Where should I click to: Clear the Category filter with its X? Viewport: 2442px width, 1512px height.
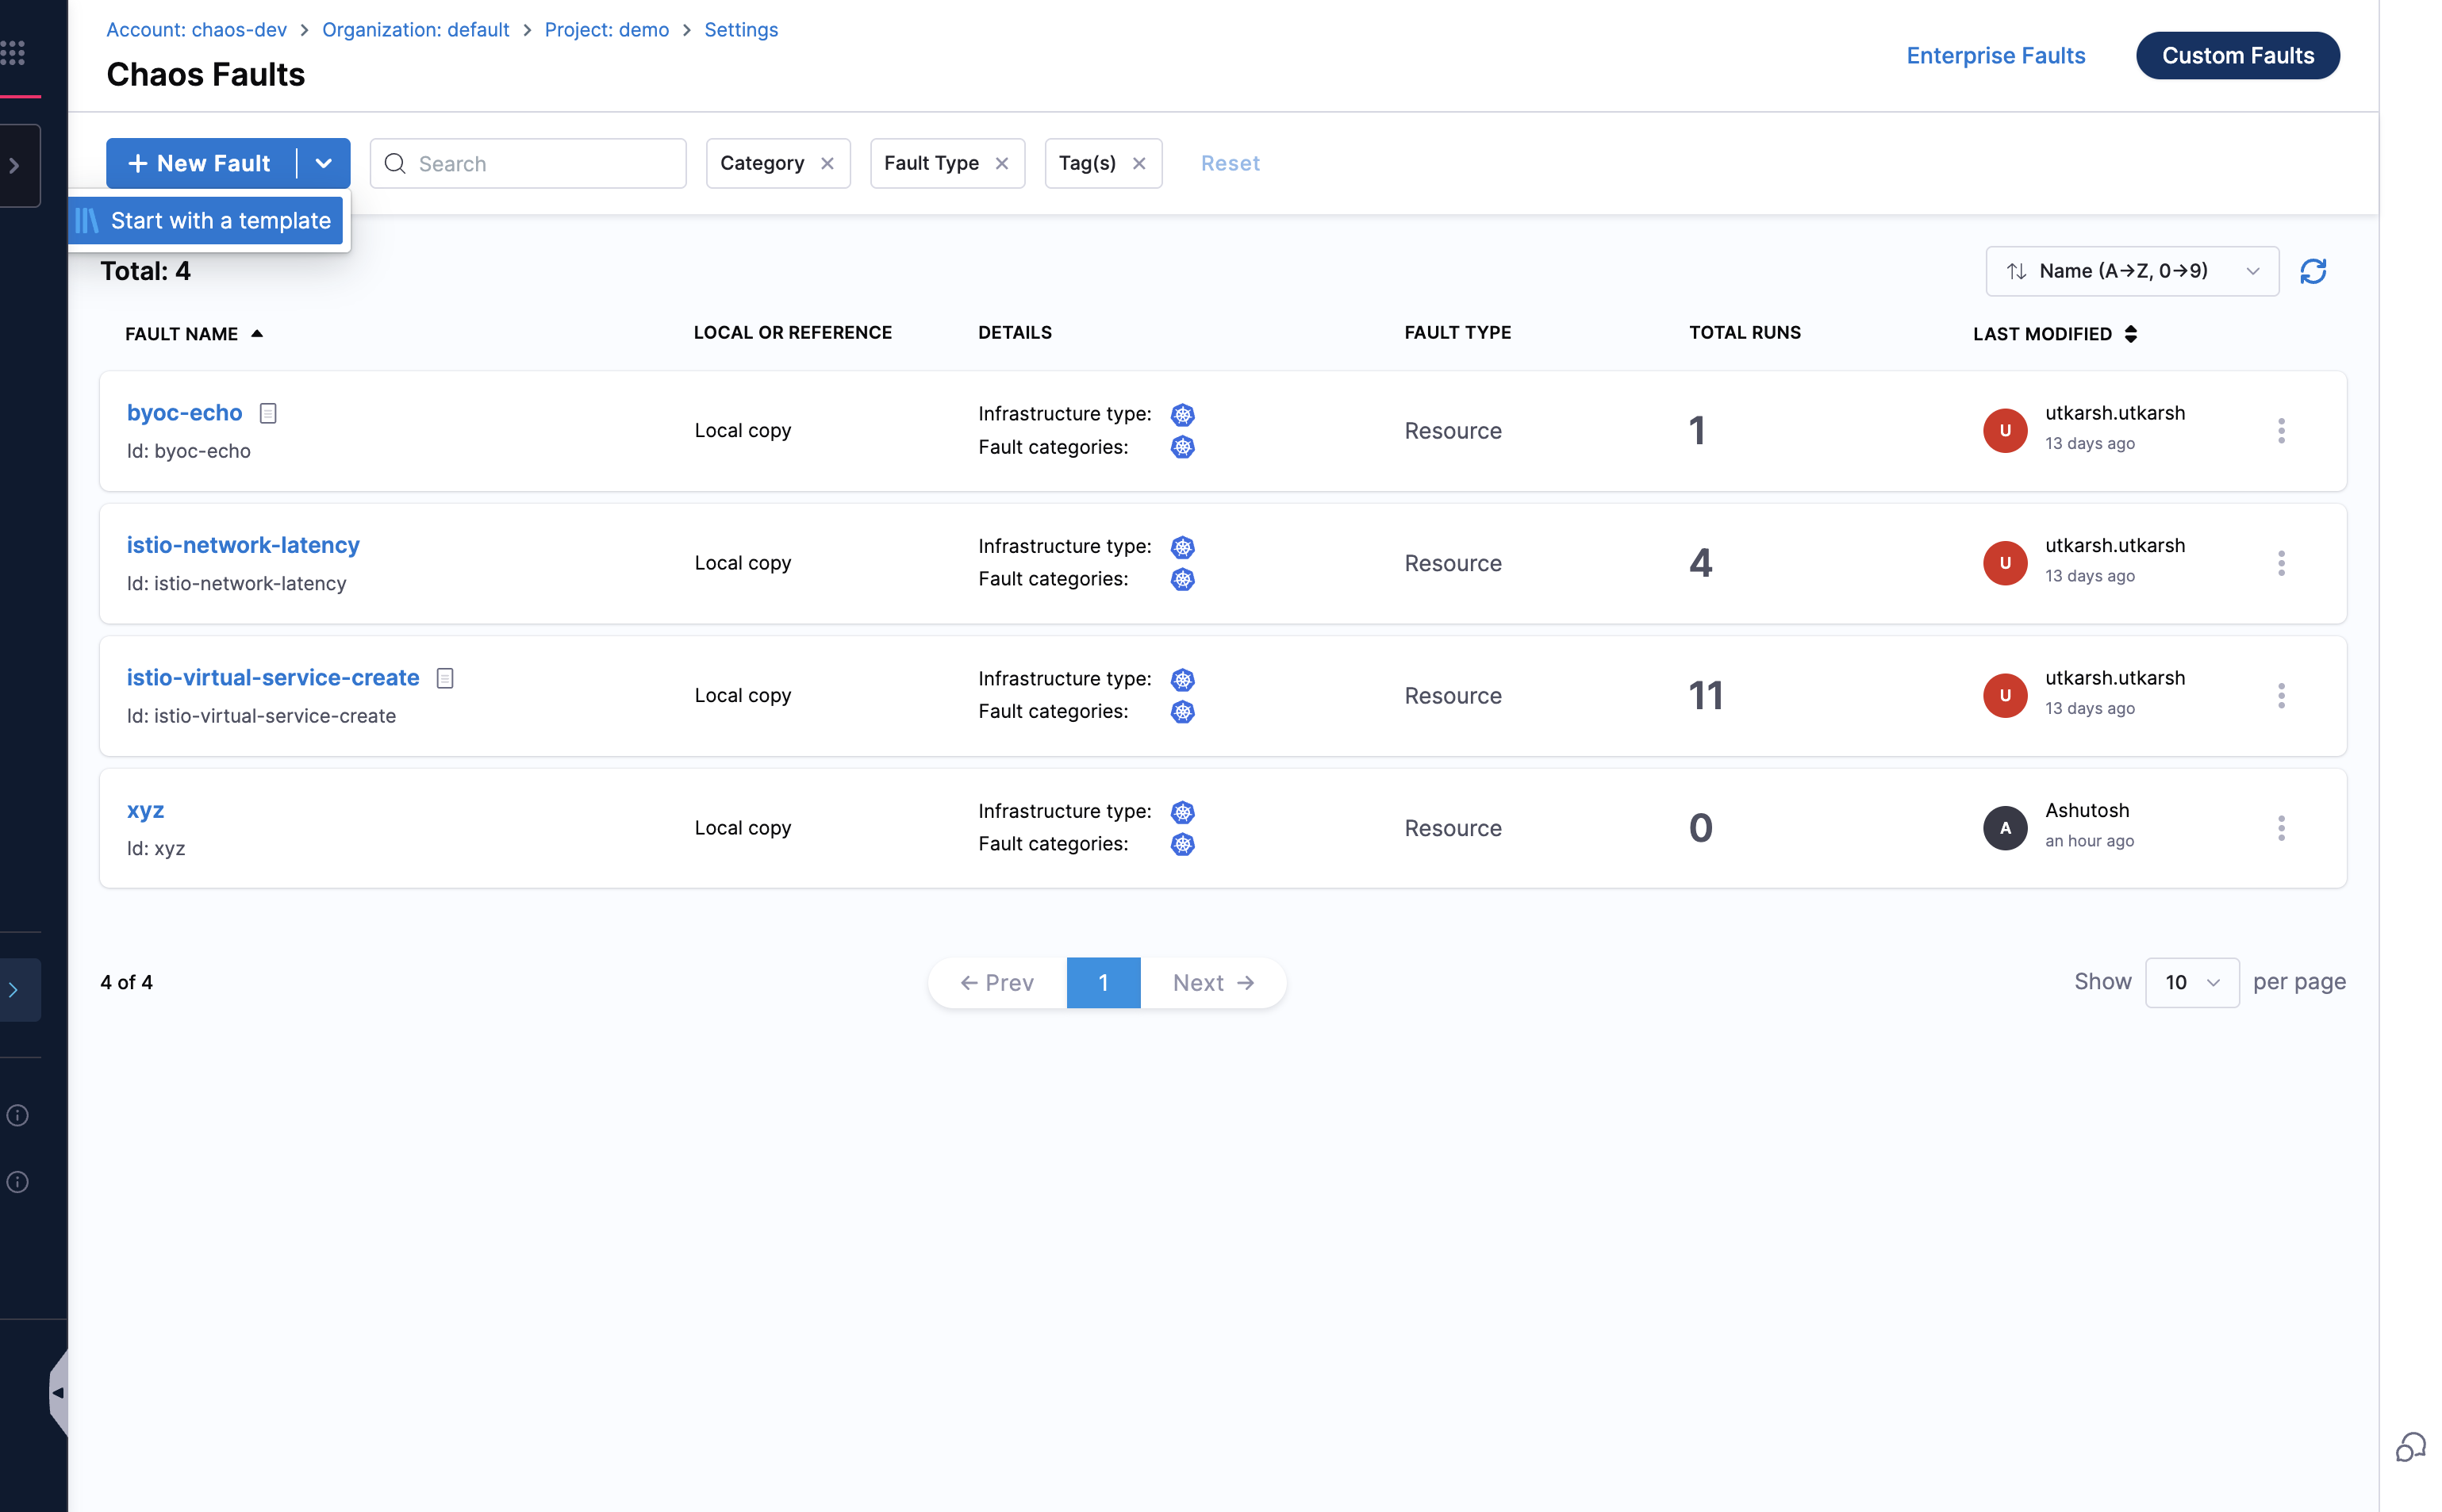tap(827, 164)
